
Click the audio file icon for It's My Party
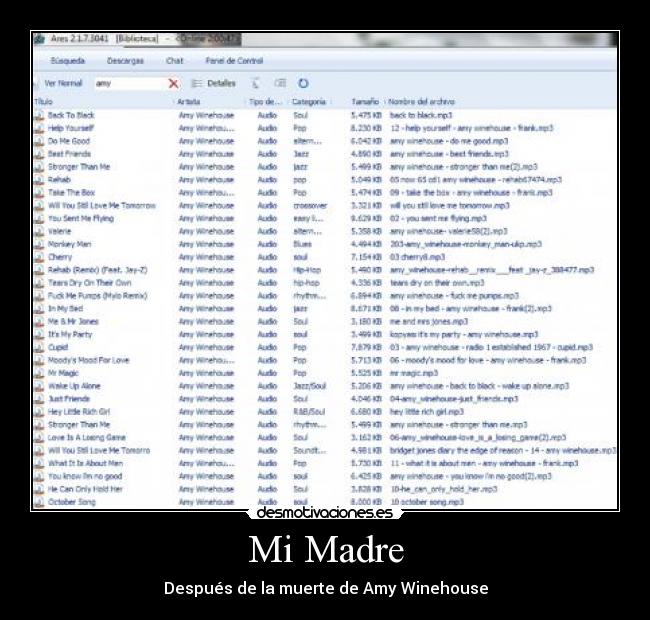[x=39, y=335]
